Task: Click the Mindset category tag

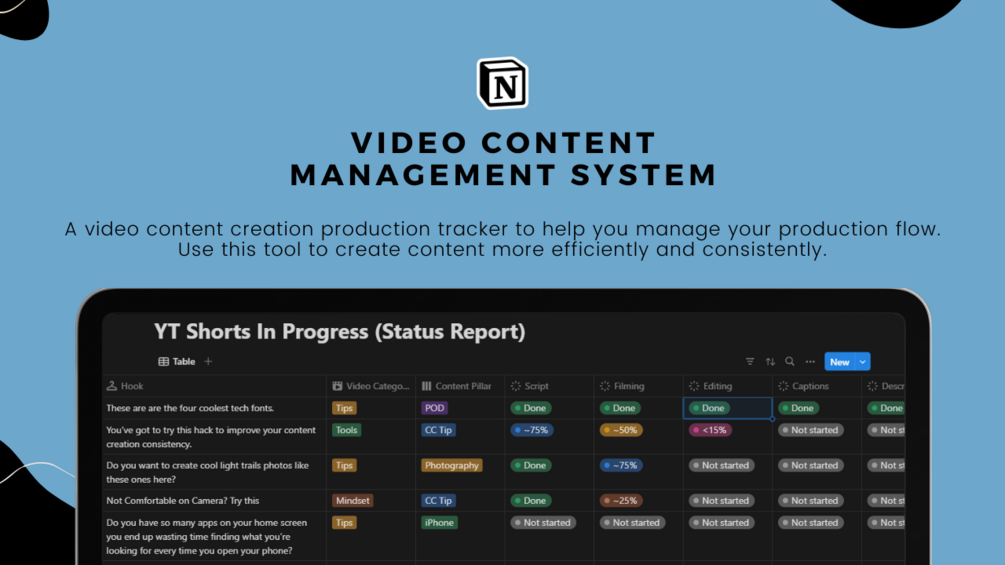Action: pyautogui.click(x=353, y=500)
